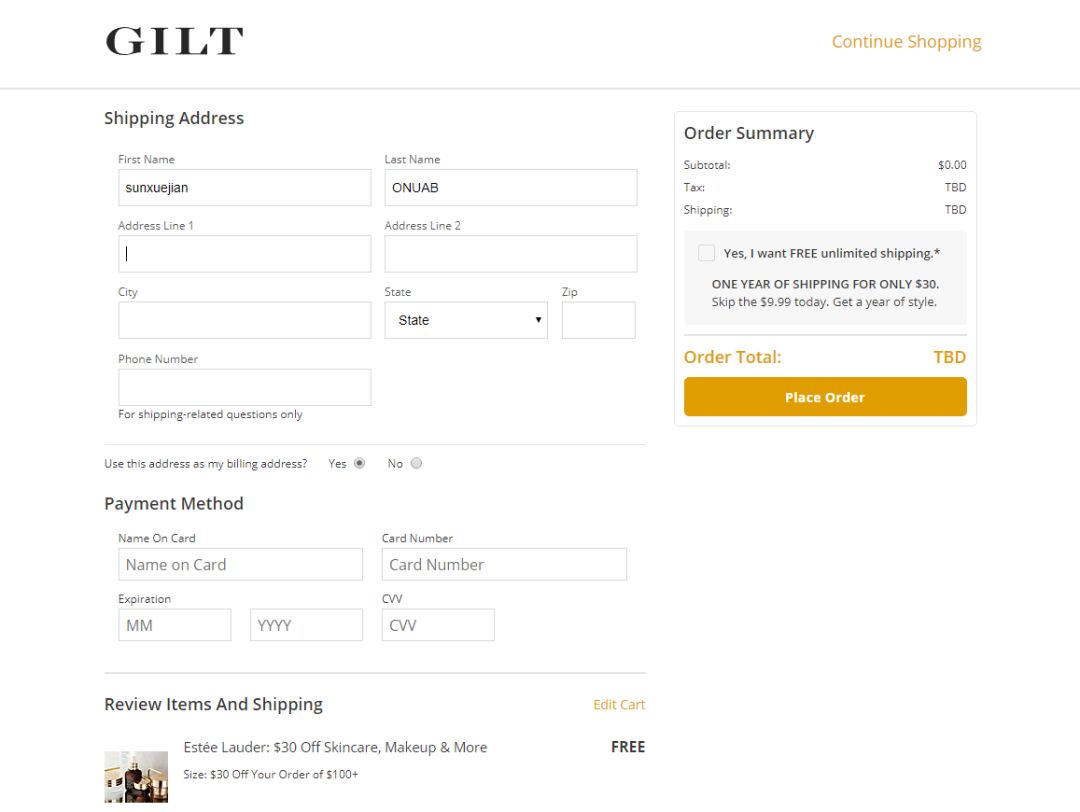Open the State dropdown
This screenshot has height=812, width=1080.
click(x=466, y=320)
